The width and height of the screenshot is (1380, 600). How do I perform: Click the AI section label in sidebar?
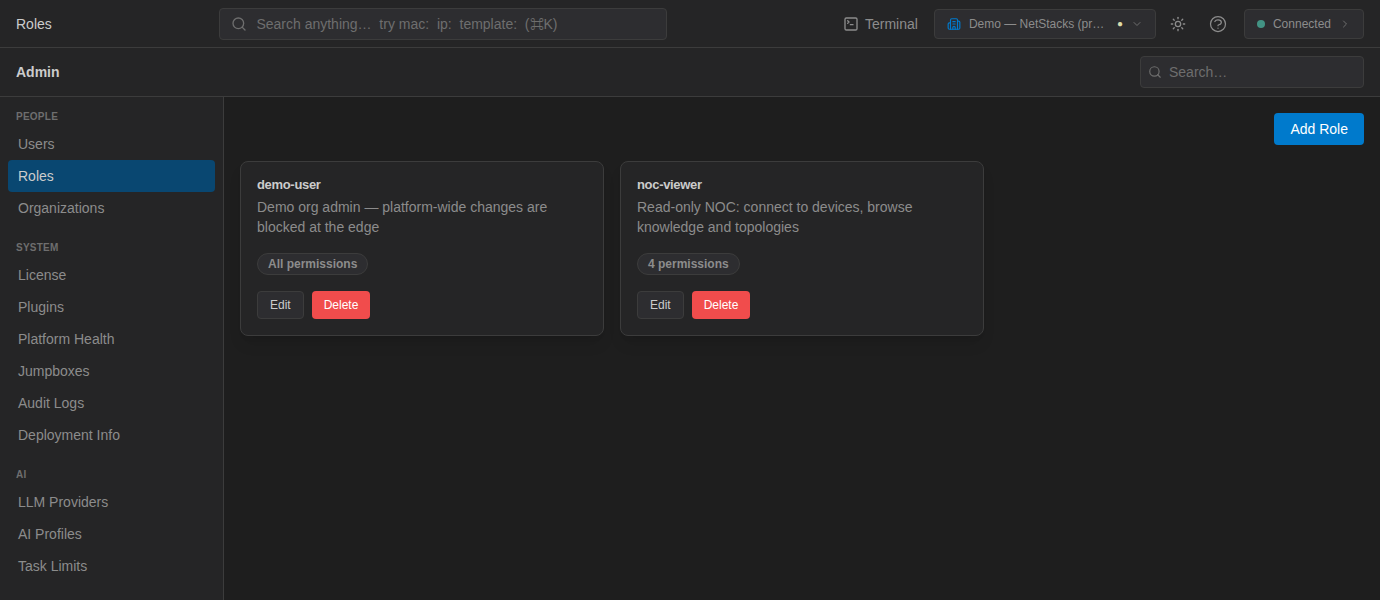[x=21, y=474]
